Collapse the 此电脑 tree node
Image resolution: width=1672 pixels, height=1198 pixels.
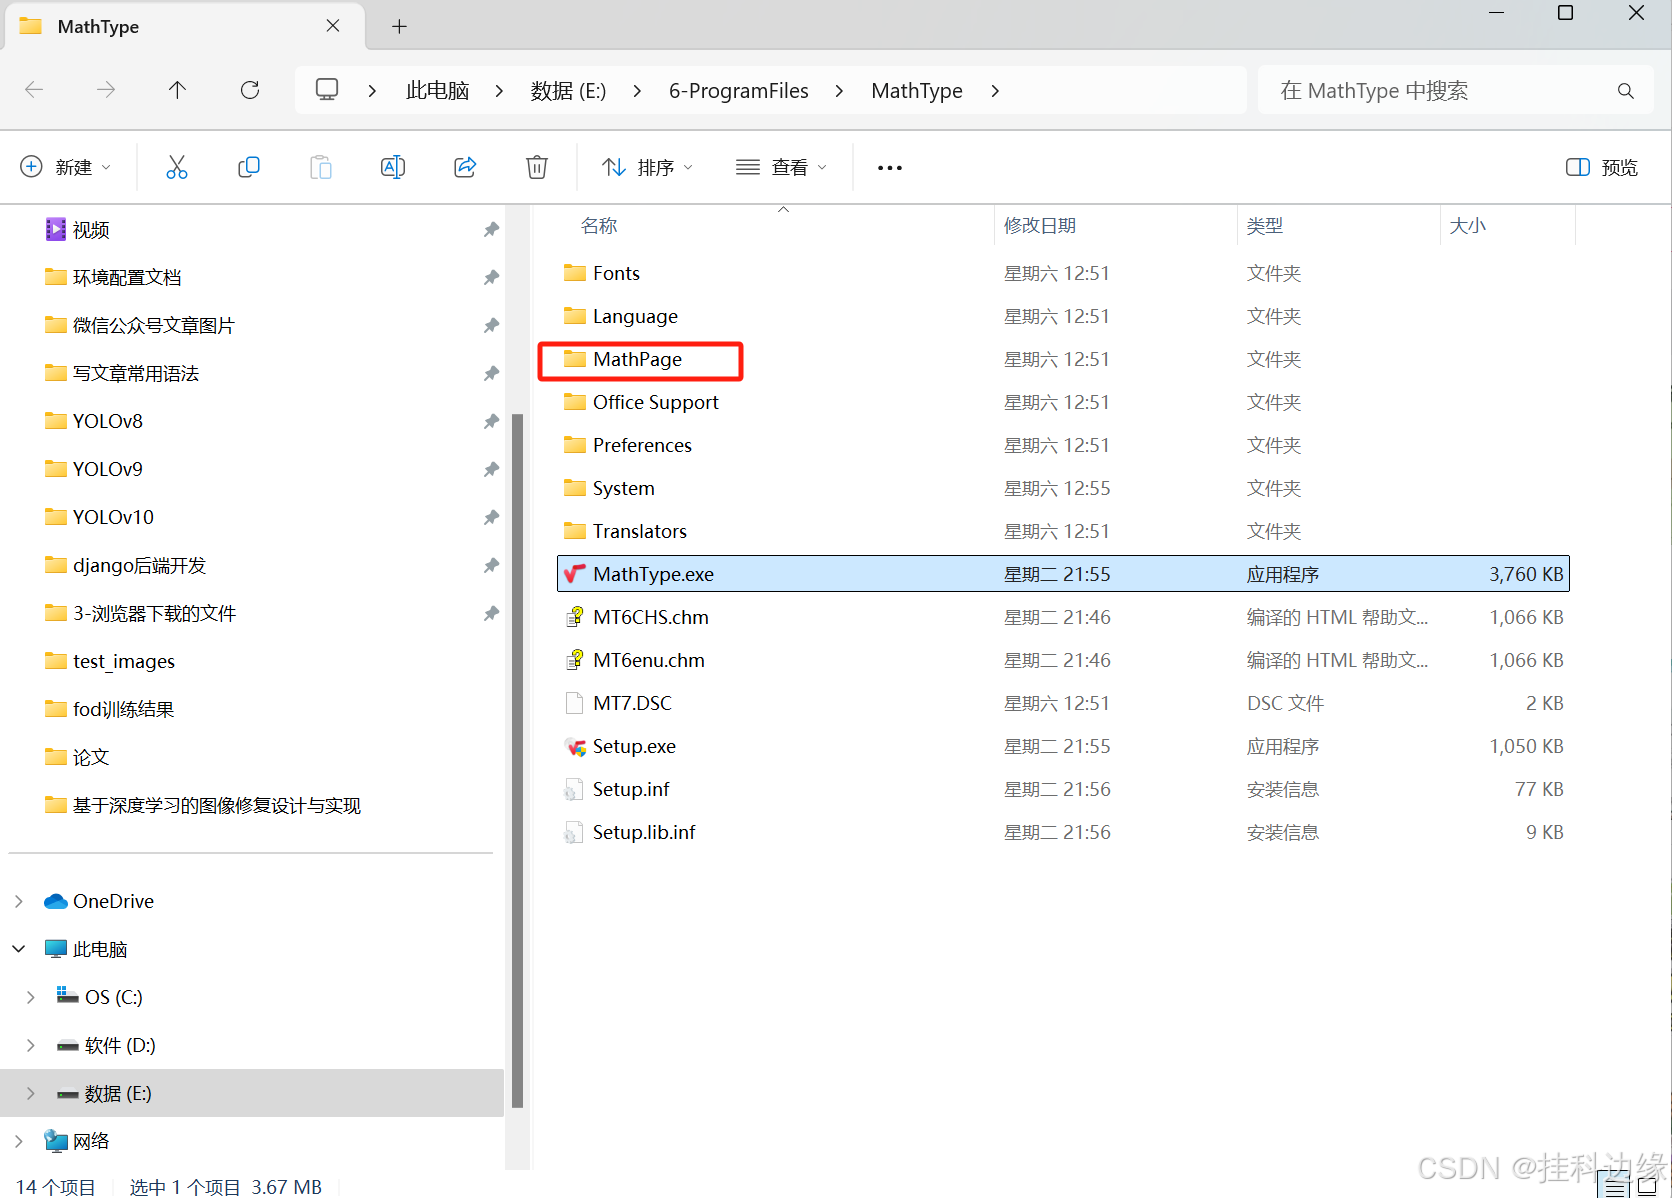(x=19, y=949)
